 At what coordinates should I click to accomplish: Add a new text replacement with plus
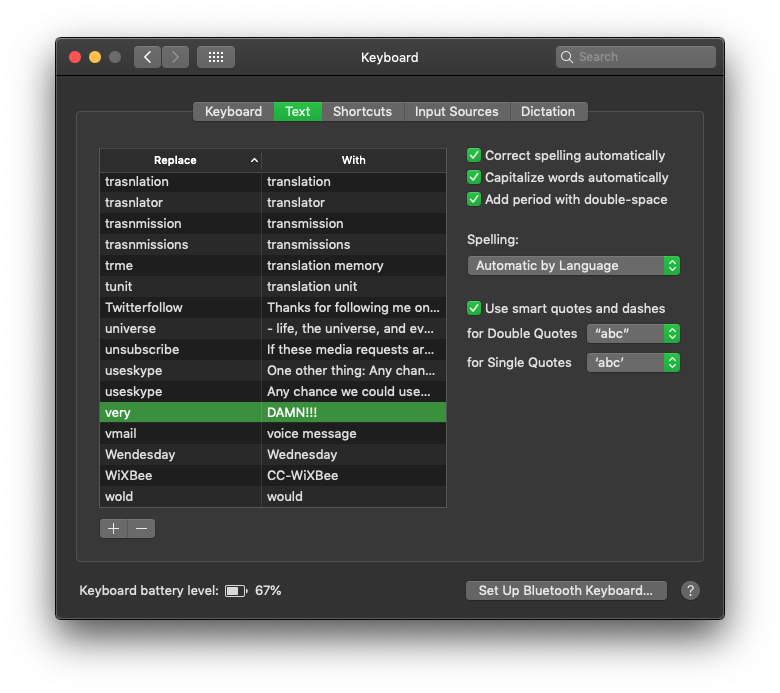click(113, 528)
